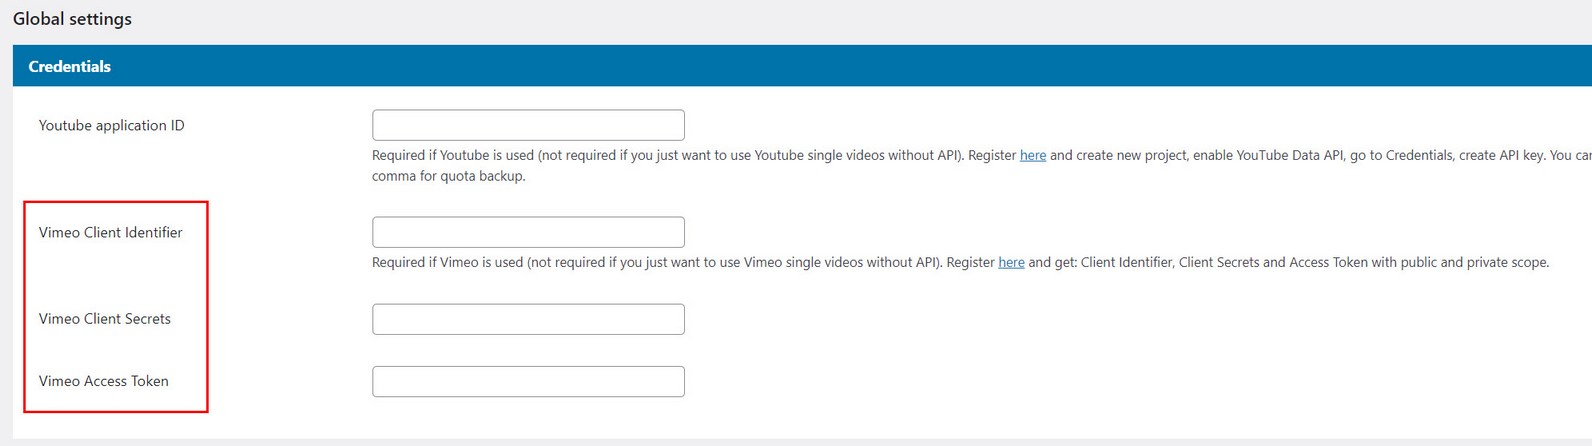Viewport: 1592px width, 446px height.
Task: Select the 'Vimeo Client Identifier' label text
Action: [x=110, y=232]
